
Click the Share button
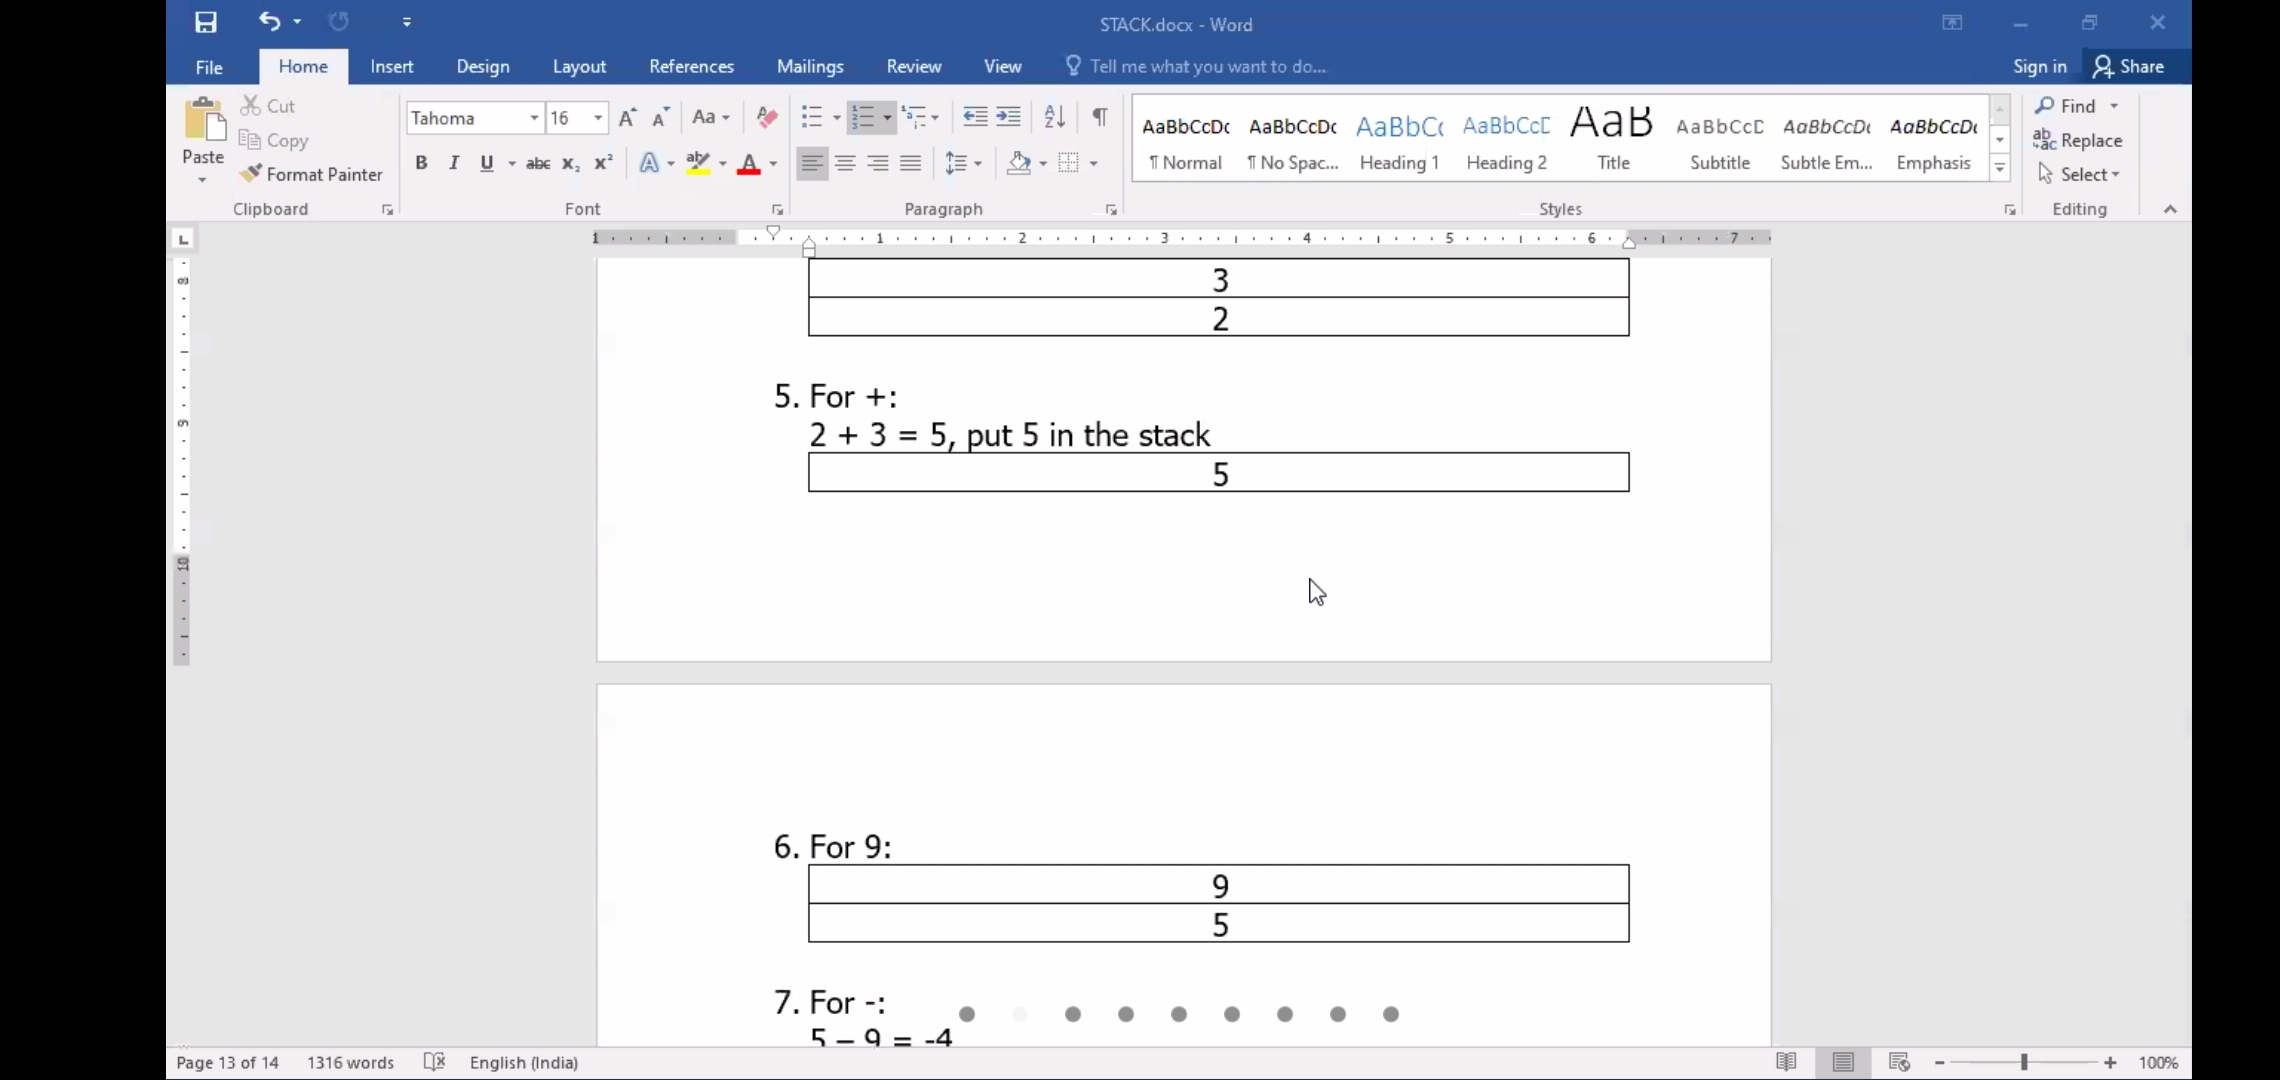2129,66
